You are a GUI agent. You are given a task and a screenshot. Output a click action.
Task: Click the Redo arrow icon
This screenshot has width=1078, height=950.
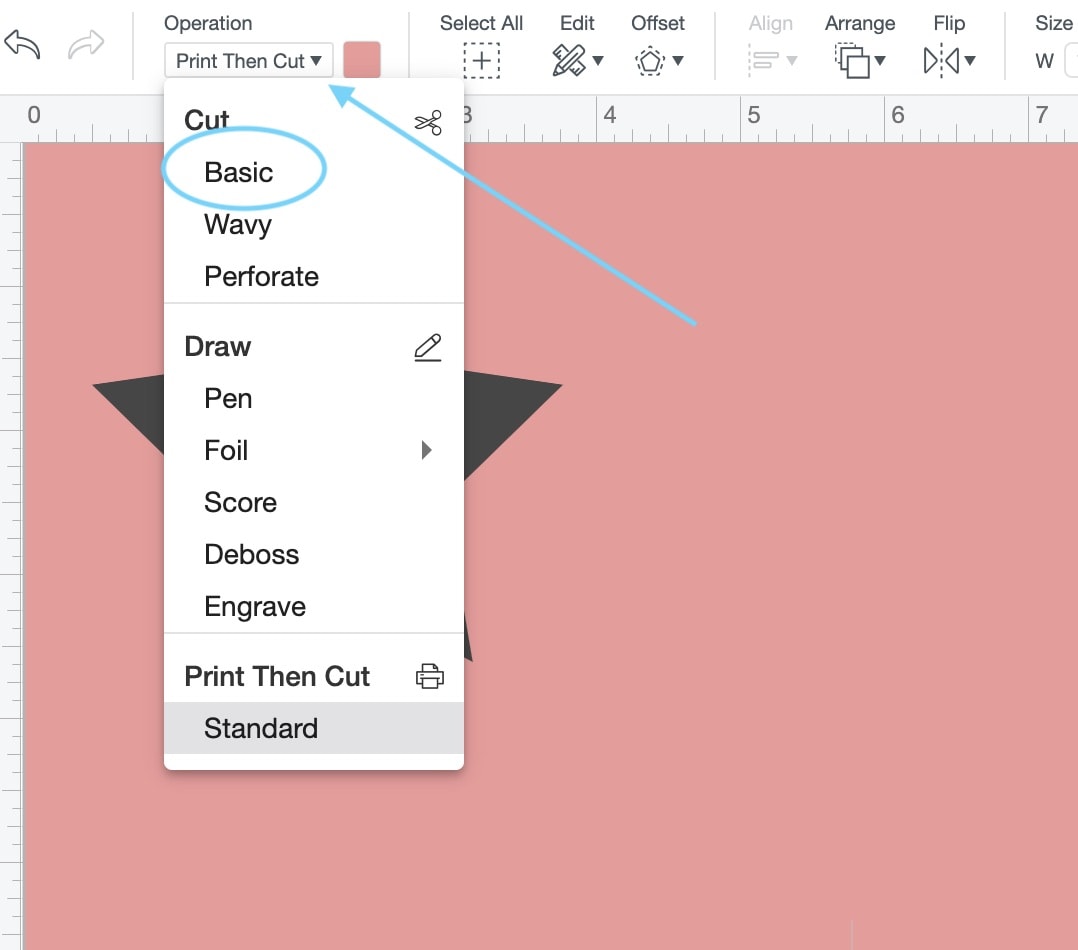(85, 42)
